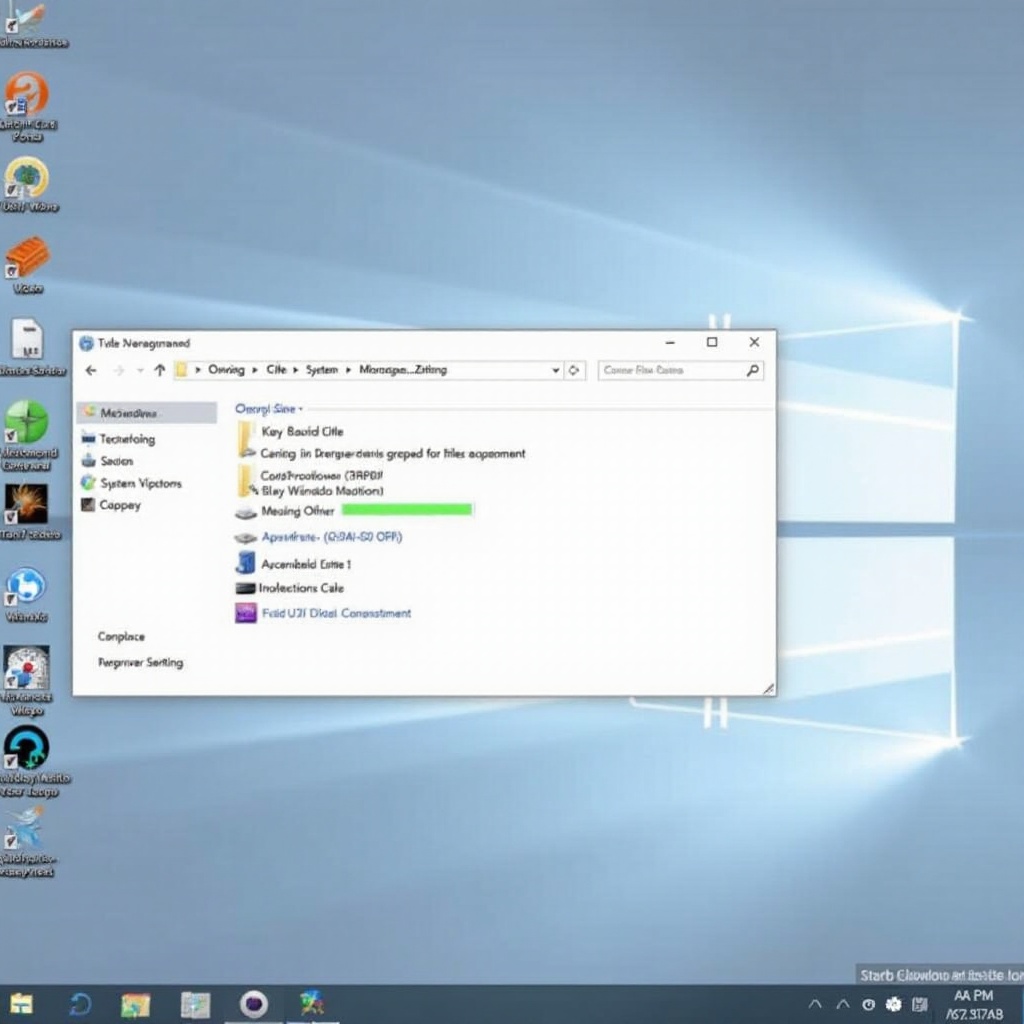
Task: Select the black Inolections Cale device icon
Action: tap(246, 588)
